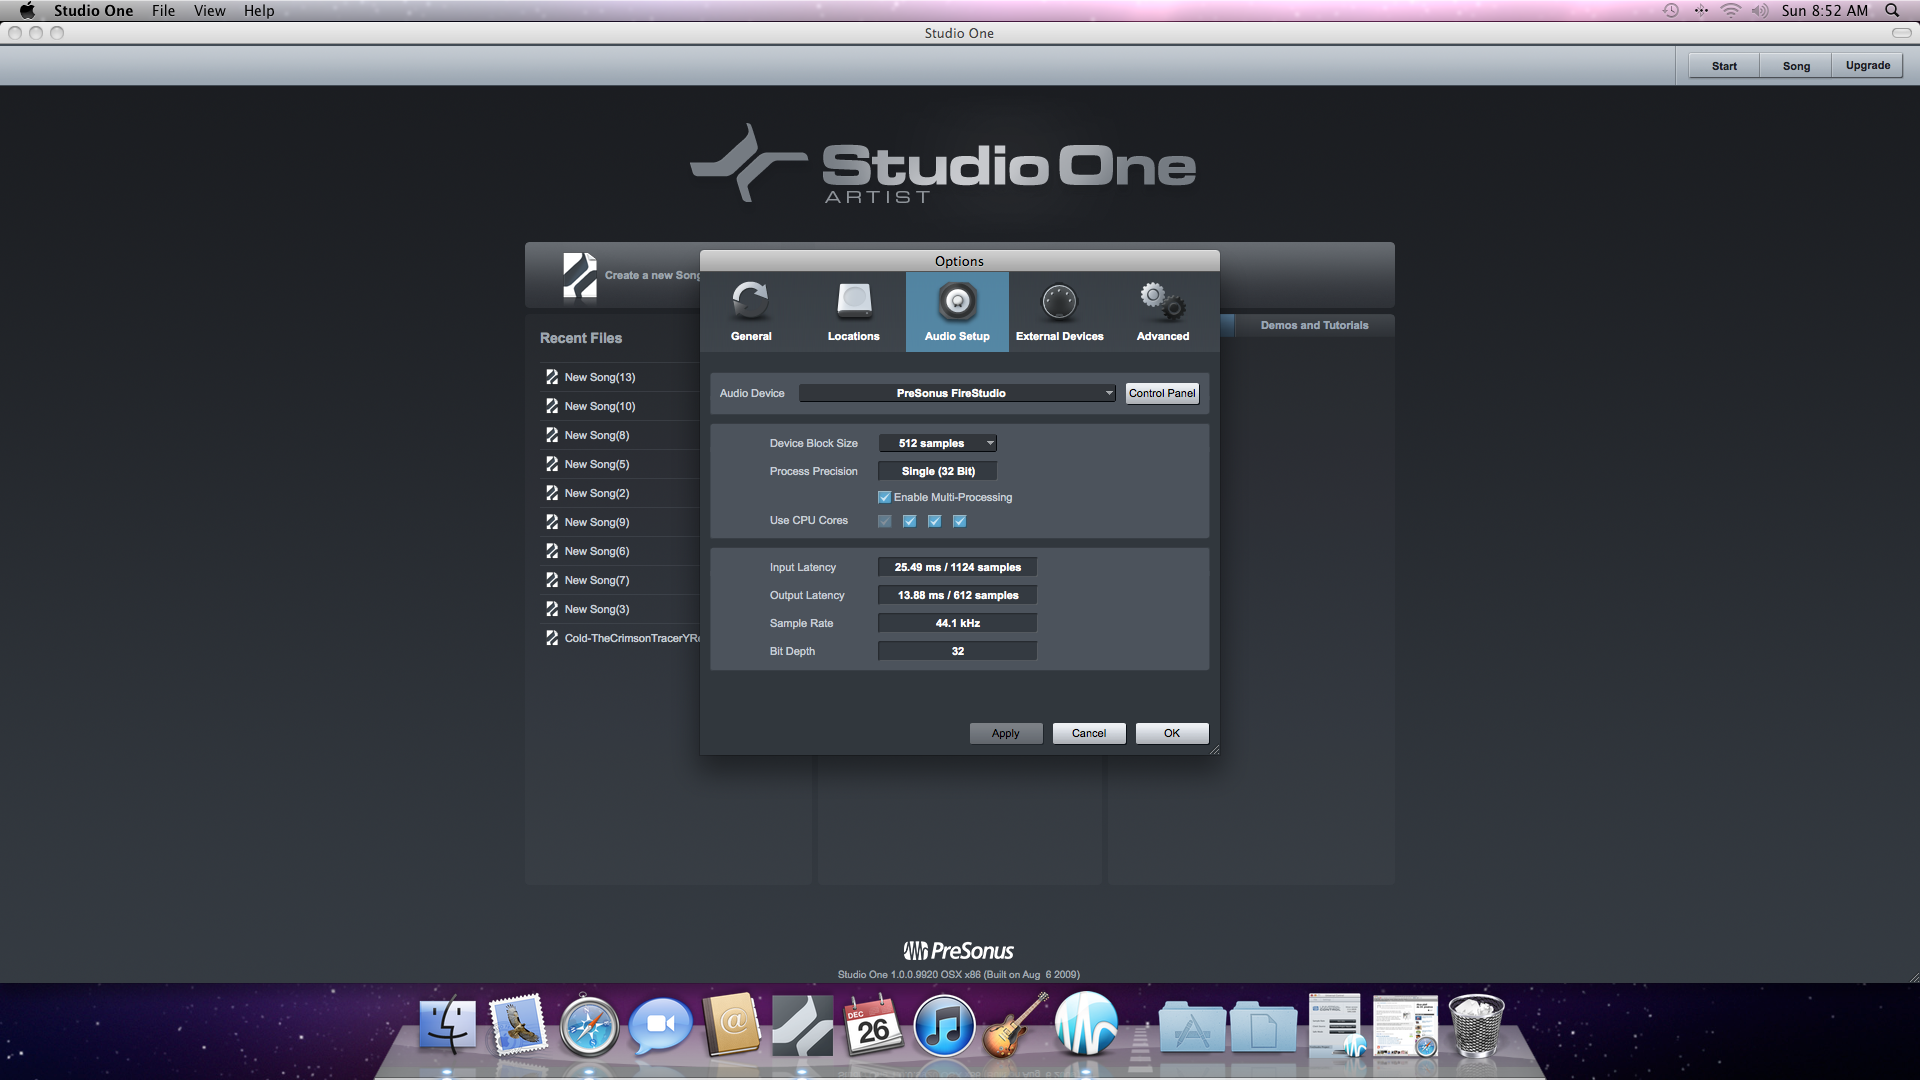Open the Help menu
Viewport: 1920px width, 1080px height.
coord(259,10)
